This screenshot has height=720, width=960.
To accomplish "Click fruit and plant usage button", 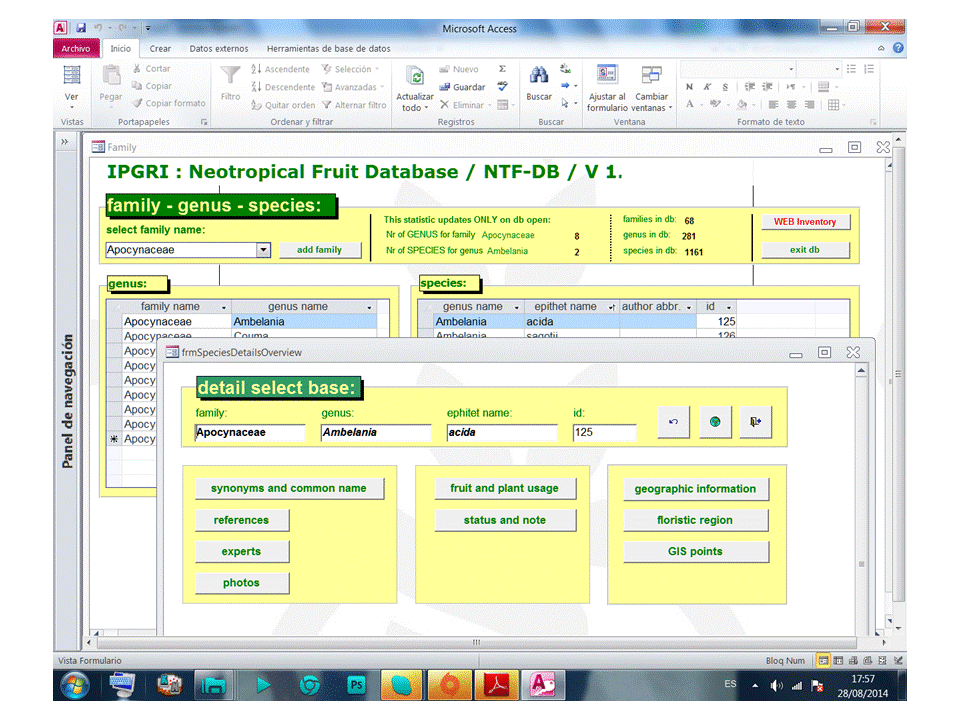I will tap(504, 489).
